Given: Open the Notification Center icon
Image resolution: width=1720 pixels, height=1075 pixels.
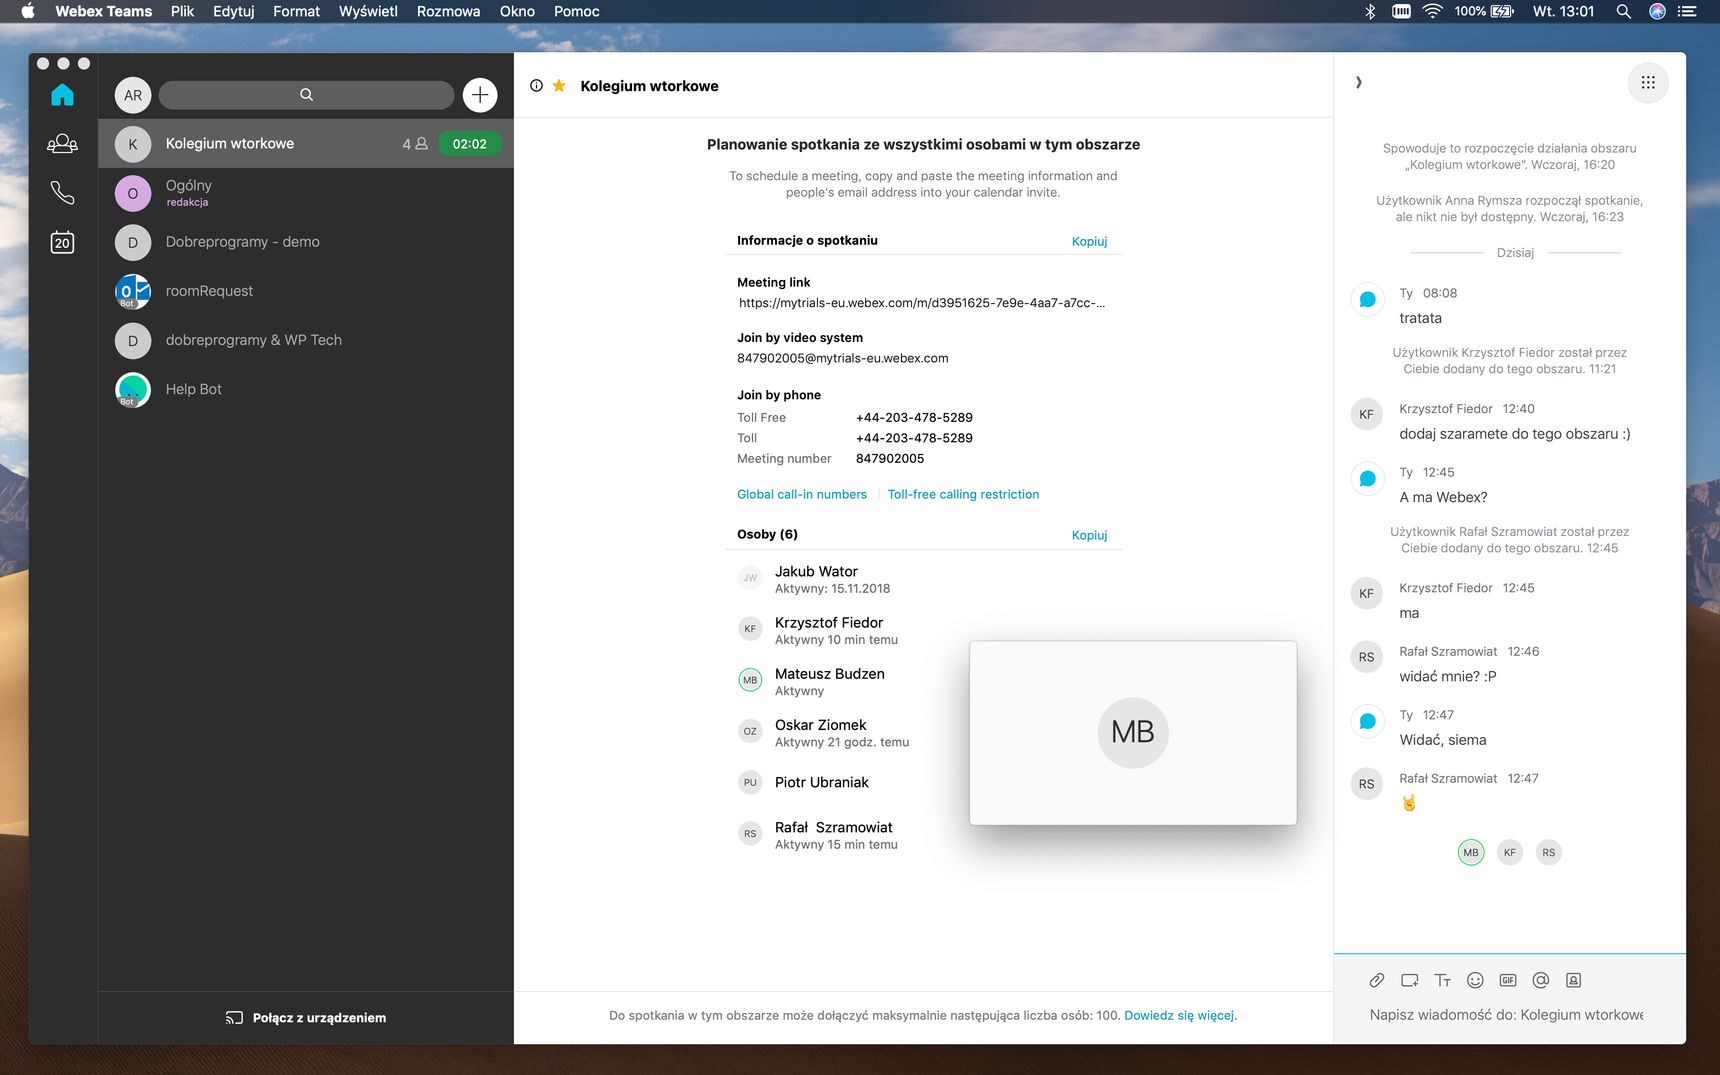Looking at the screenshot, I should pos(1687,11).
